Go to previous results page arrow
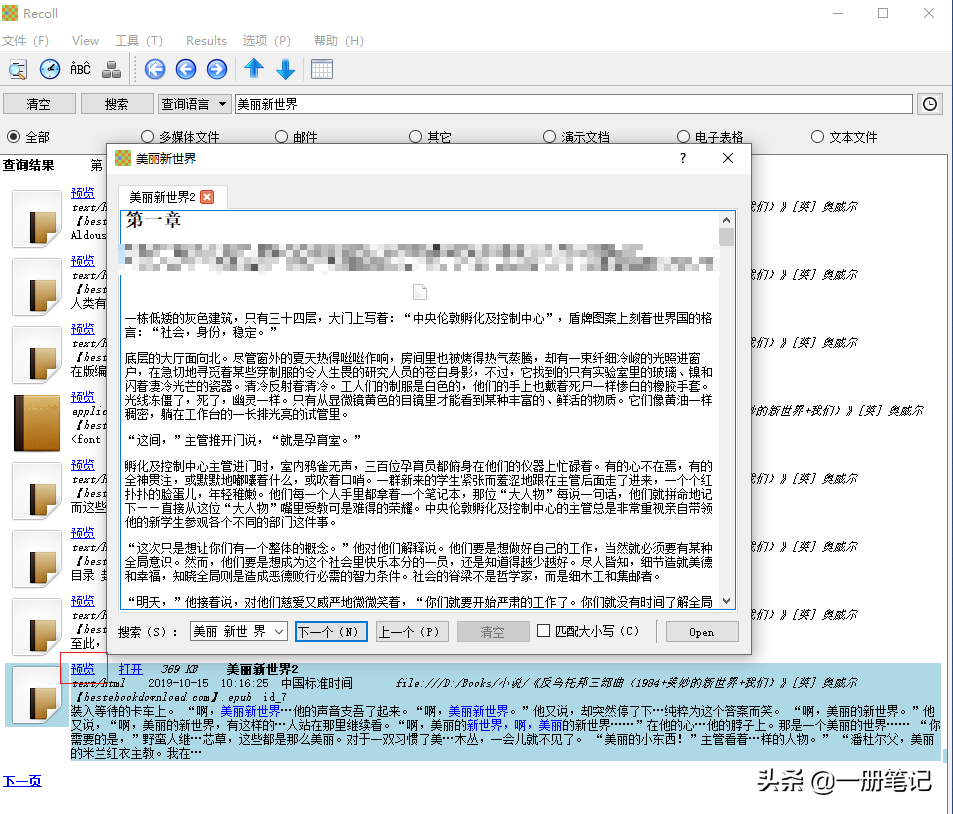Image resolution: width=953 pixels, height=814 pixels. [x=186, y=69]
